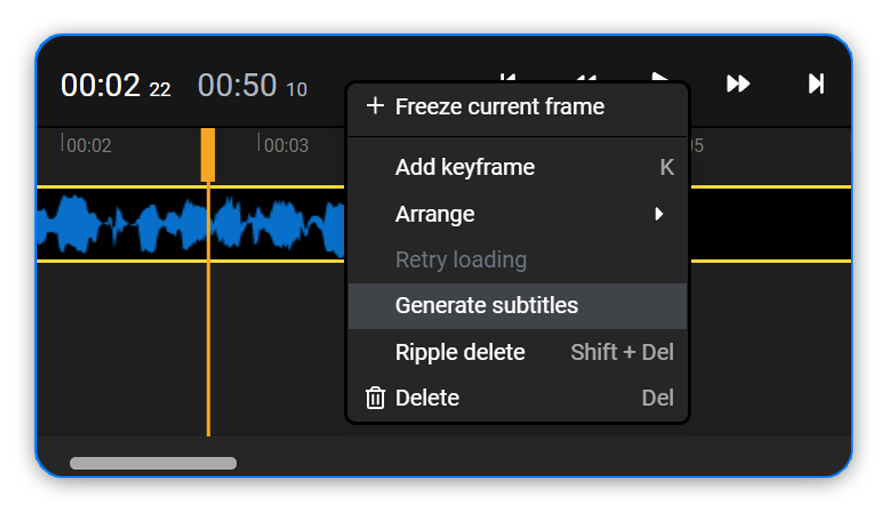Click the horizontal timeline scrollbar thumb
Screen dimensions: 886x510
pos(153,463)
